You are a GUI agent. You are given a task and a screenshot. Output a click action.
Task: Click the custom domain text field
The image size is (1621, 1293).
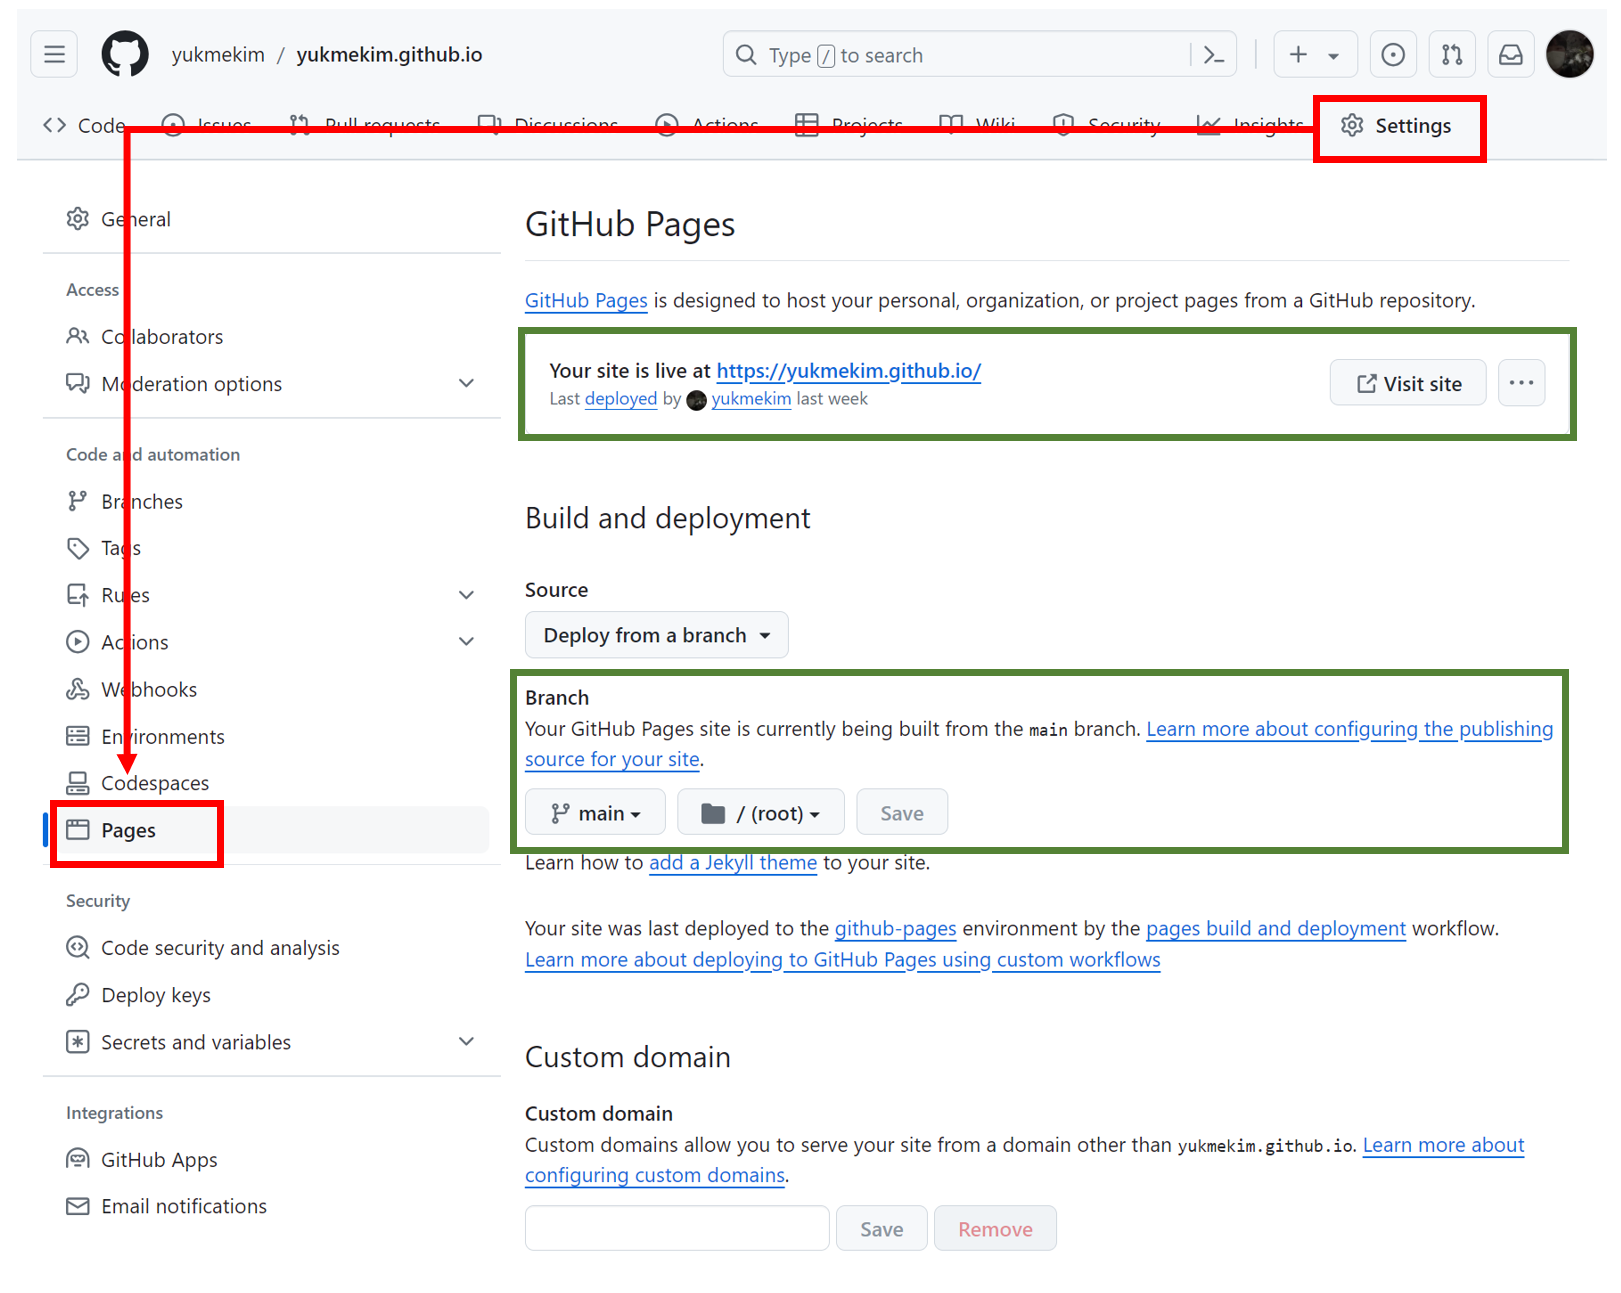click(677, 1228)
